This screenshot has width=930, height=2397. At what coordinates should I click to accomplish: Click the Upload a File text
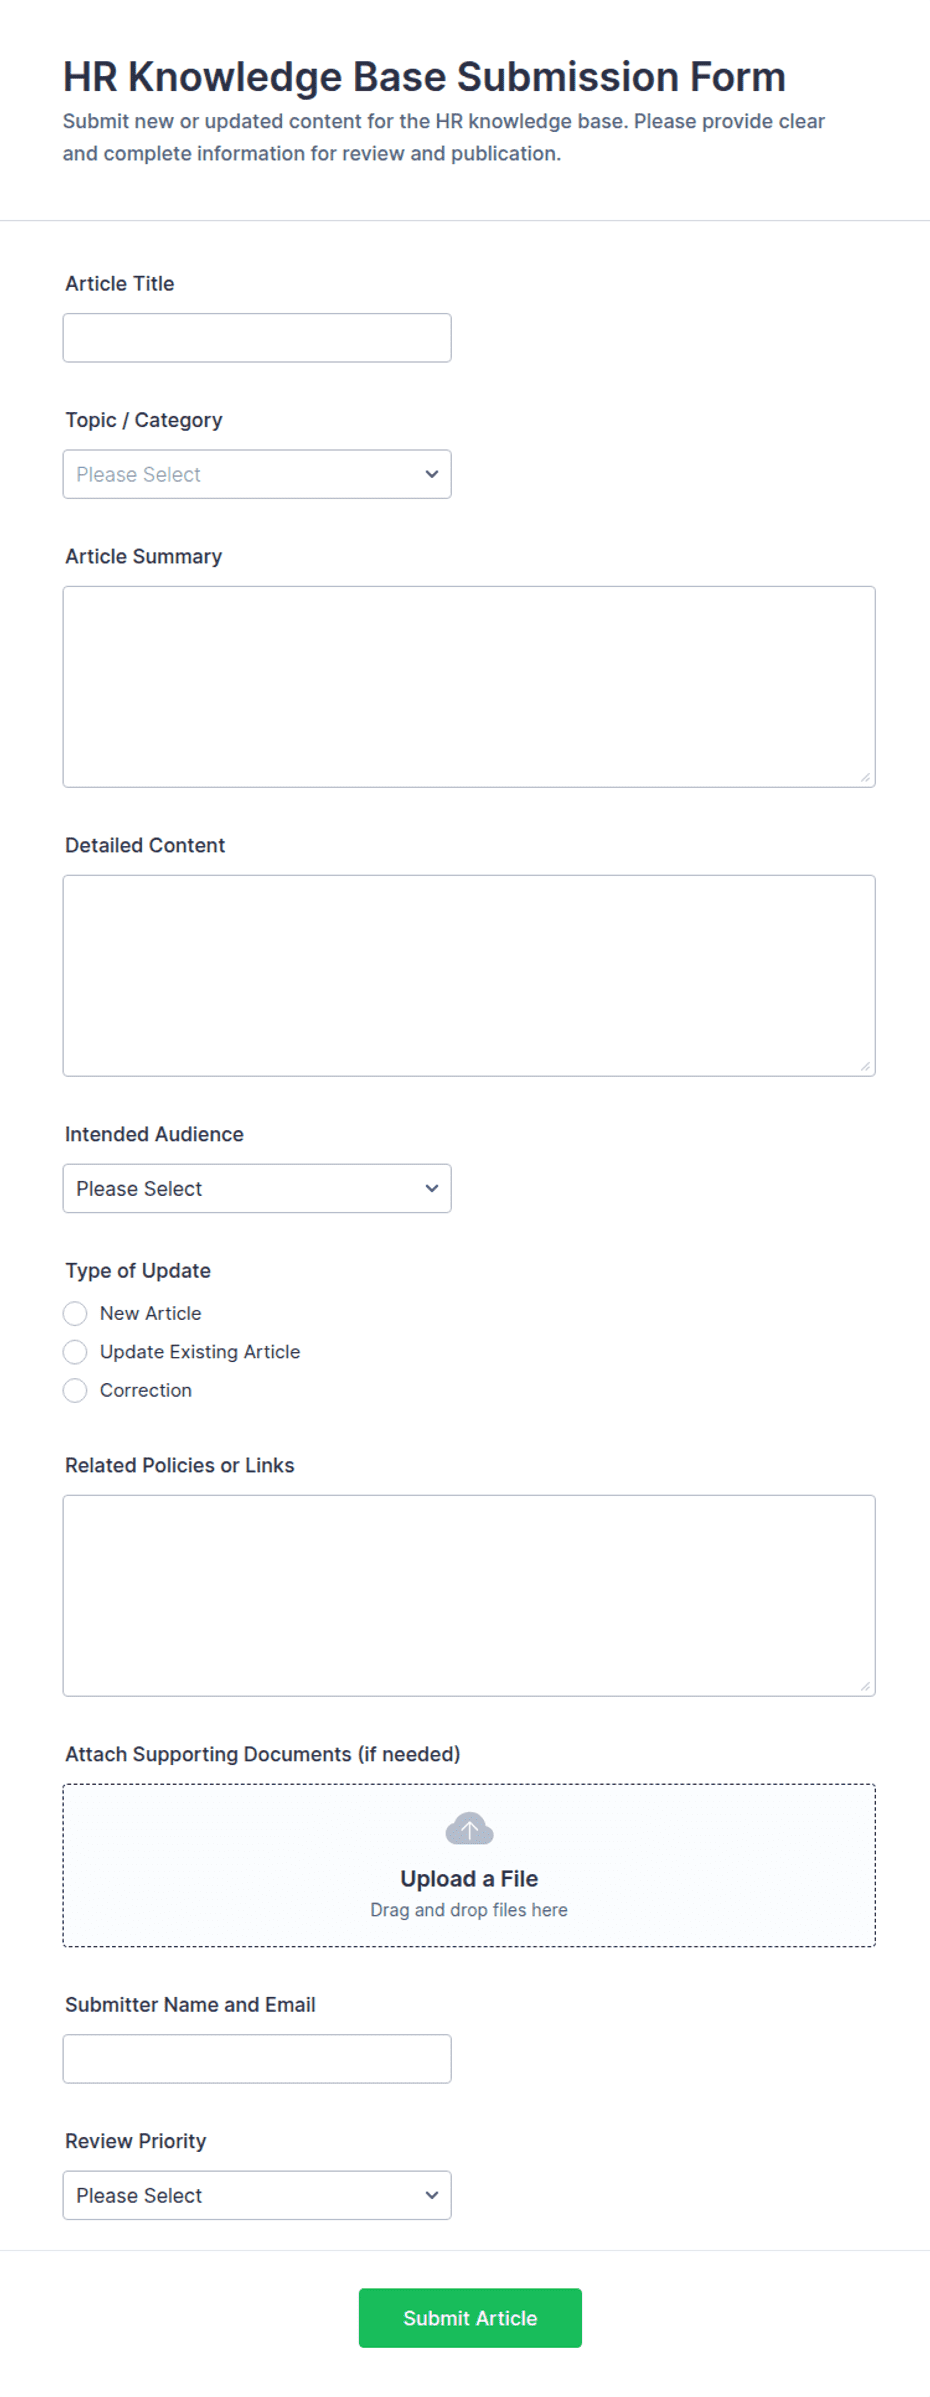tap(469, 1879)
